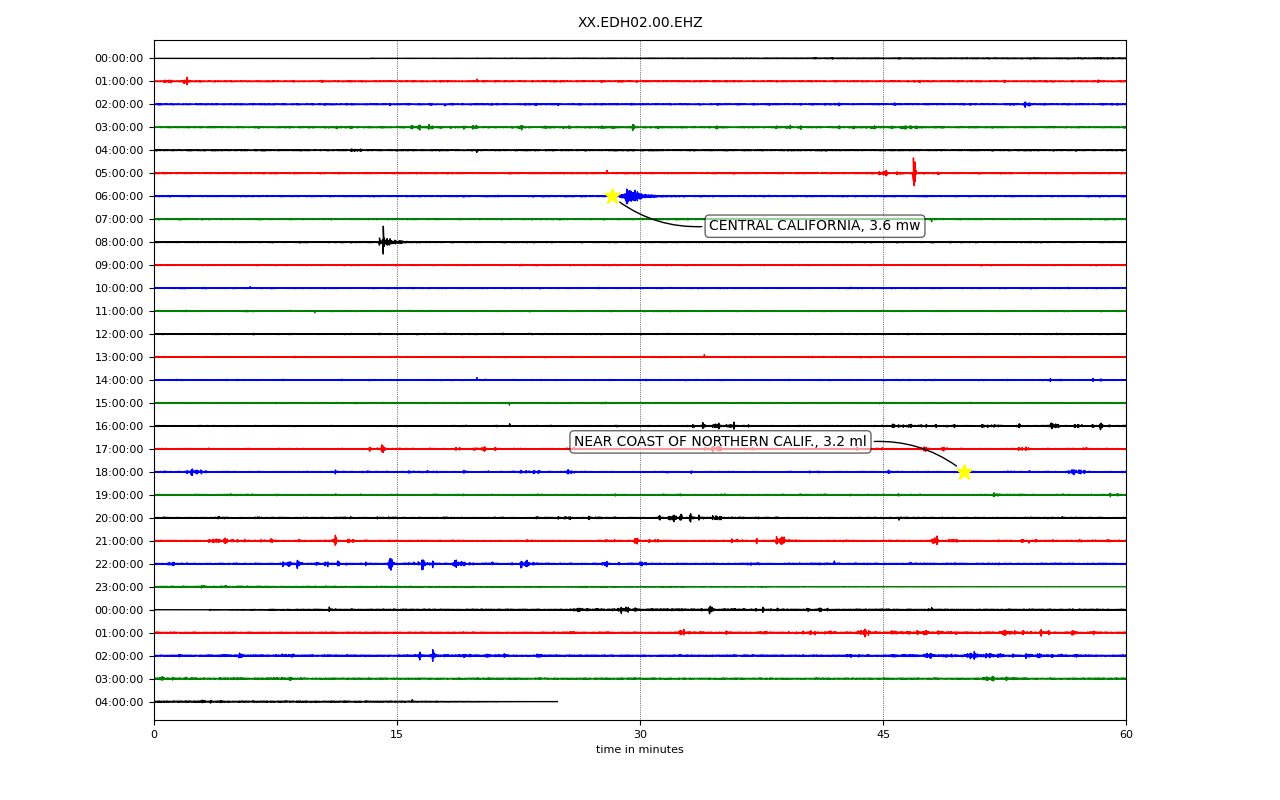This screenshot has width=1280, height=800.
Task: Click the 23:00:00 row label
Action: (119, 587)
